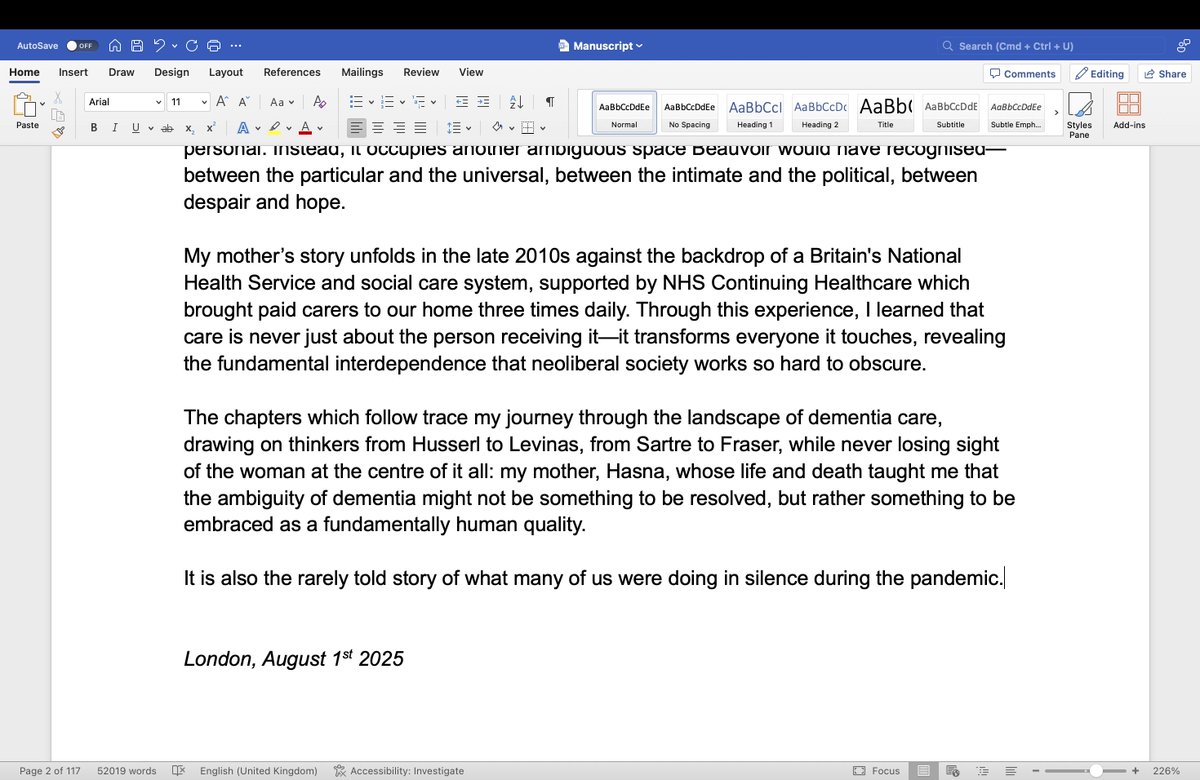
Task: Apply italic formatting
Action: pos(114,128)
